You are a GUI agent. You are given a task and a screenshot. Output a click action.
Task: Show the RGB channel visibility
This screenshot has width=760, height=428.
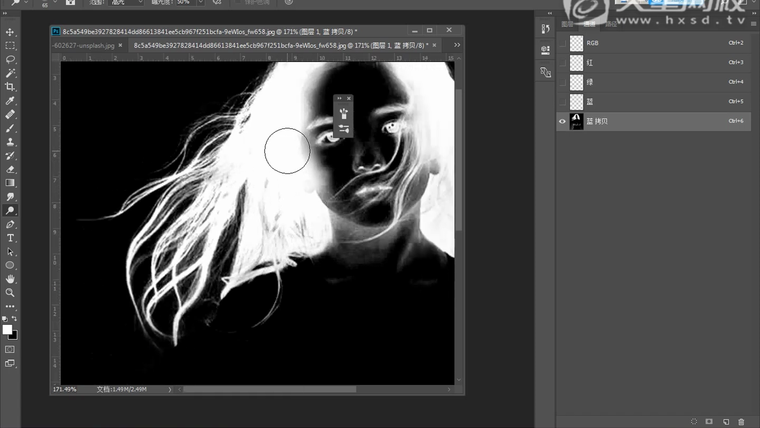tap(562, 43)
